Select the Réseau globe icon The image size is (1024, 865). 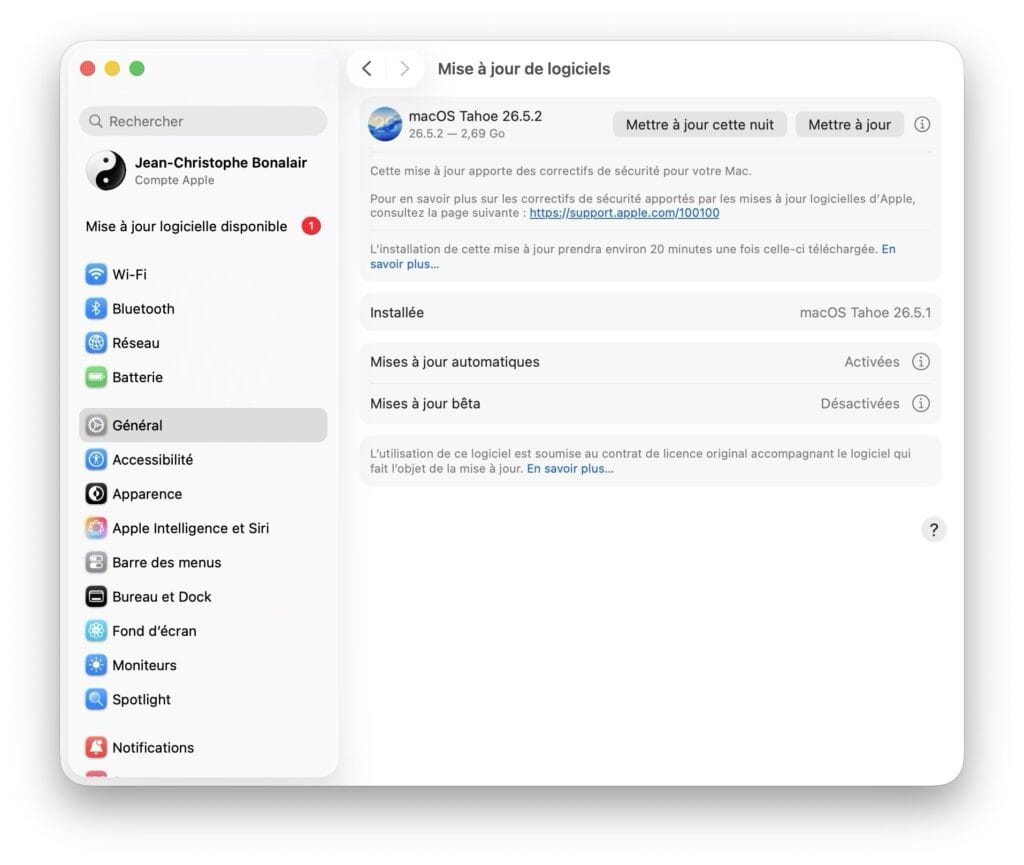coord(96,343)
